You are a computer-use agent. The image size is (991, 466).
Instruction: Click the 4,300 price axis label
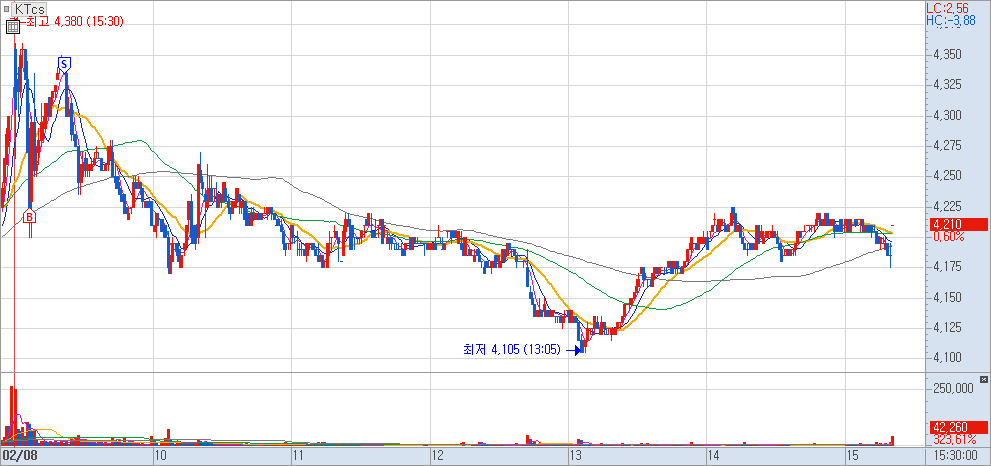point(947,115)
